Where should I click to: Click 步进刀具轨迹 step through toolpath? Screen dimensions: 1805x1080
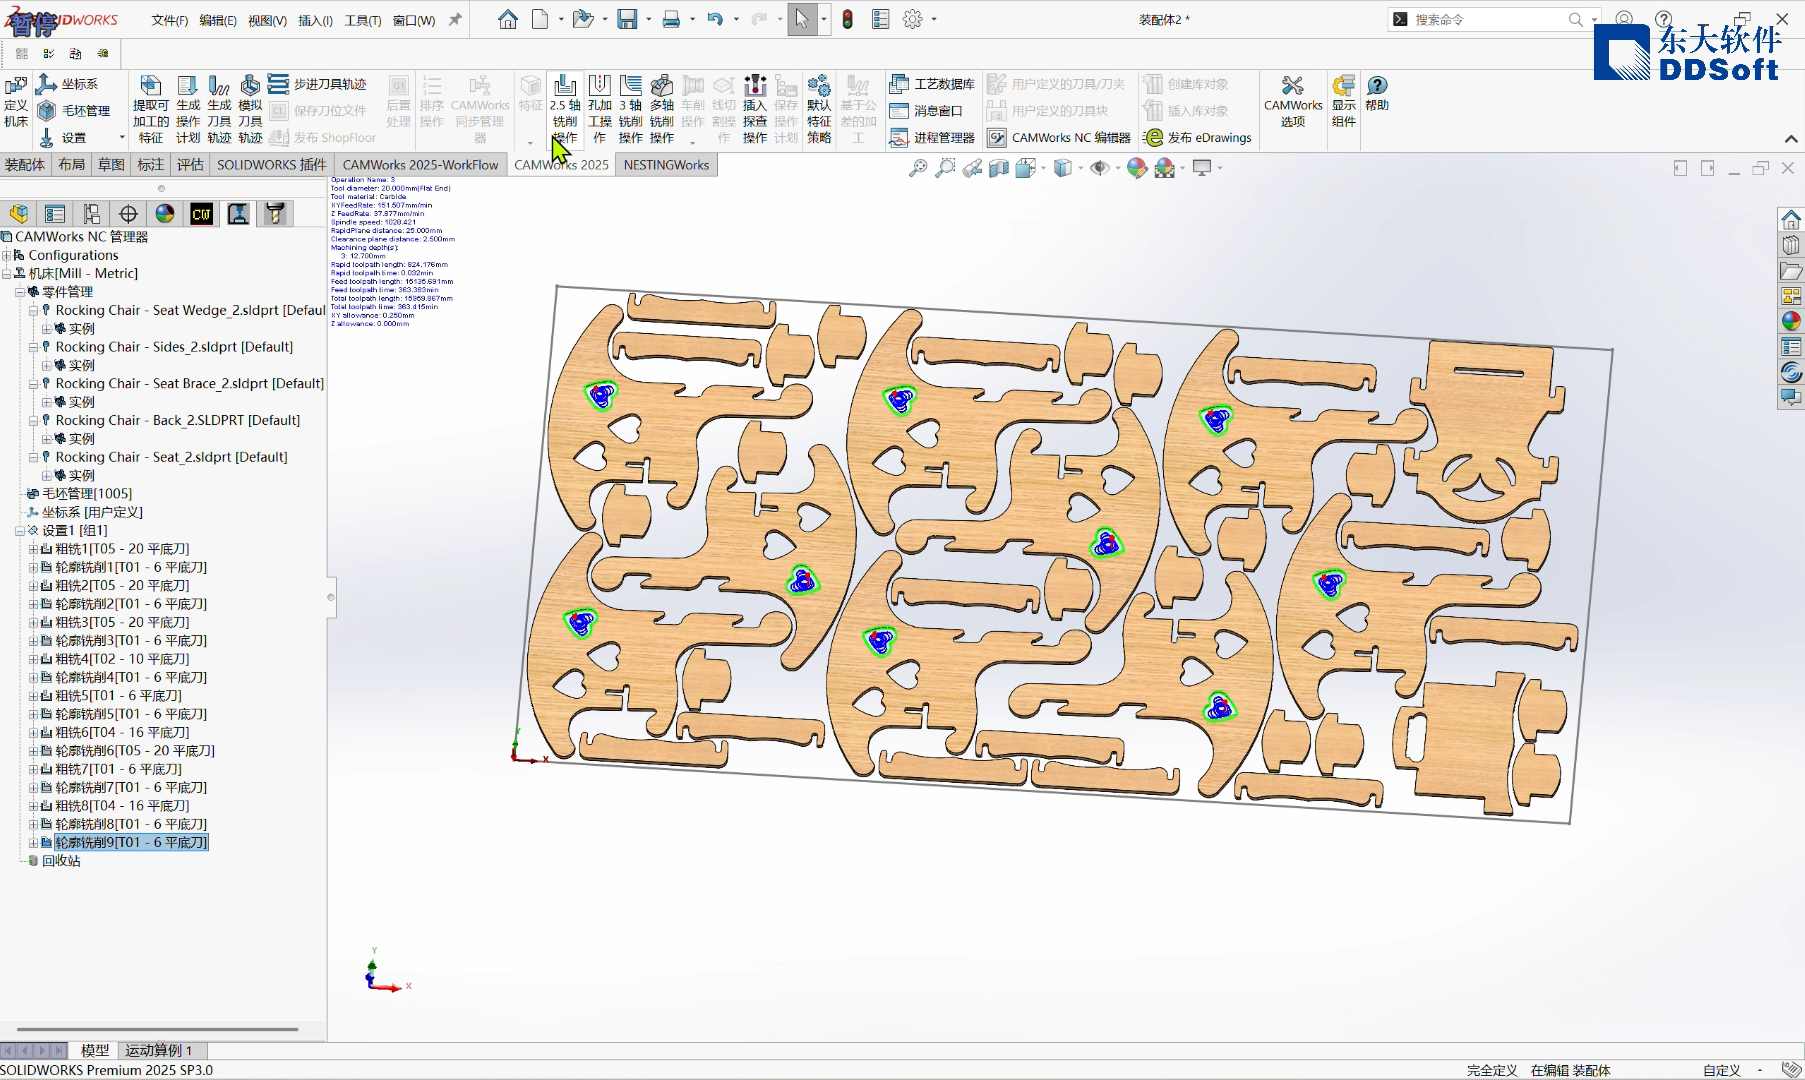[x=318, y=84]
